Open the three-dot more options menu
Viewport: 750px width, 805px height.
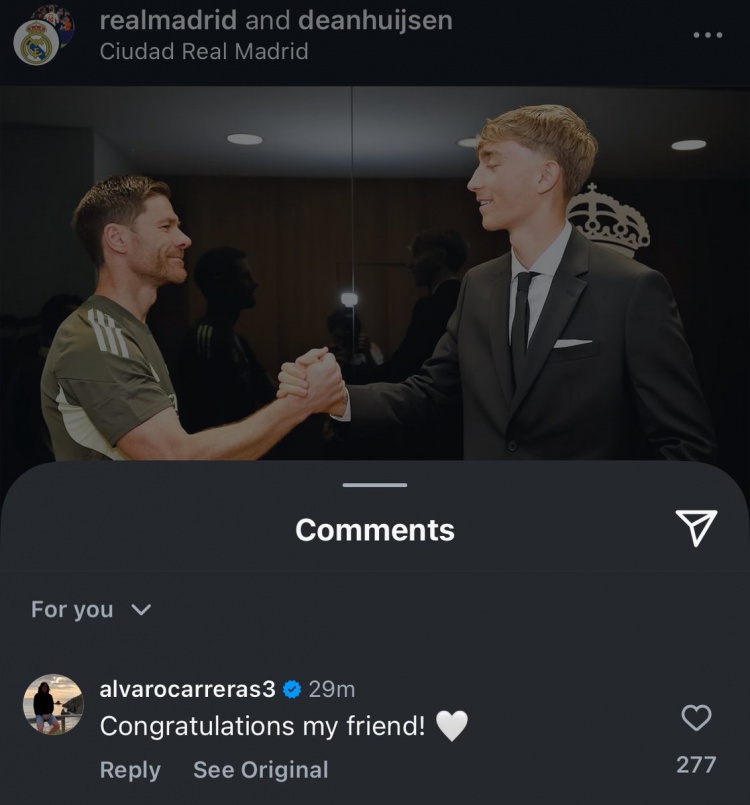point(707,35)
